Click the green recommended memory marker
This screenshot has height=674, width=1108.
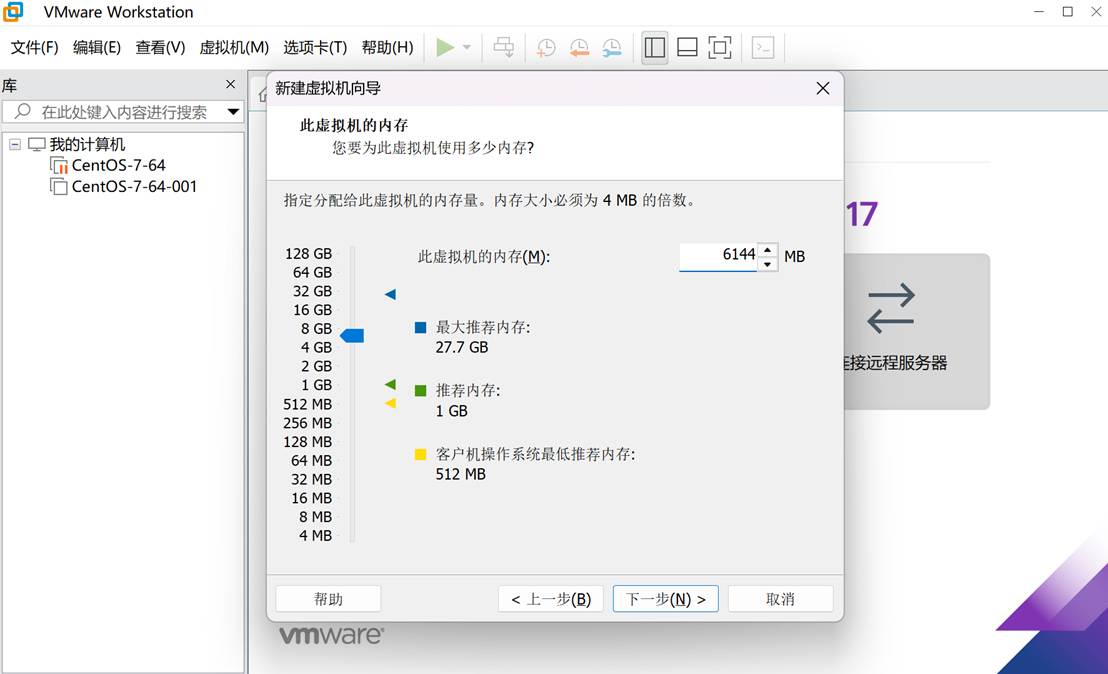click(x=390, y=384)
